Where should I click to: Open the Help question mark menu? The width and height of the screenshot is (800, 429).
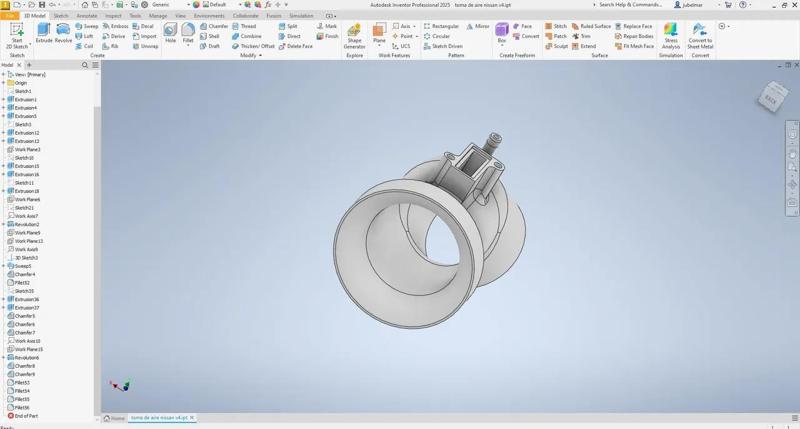coord(742,5)
